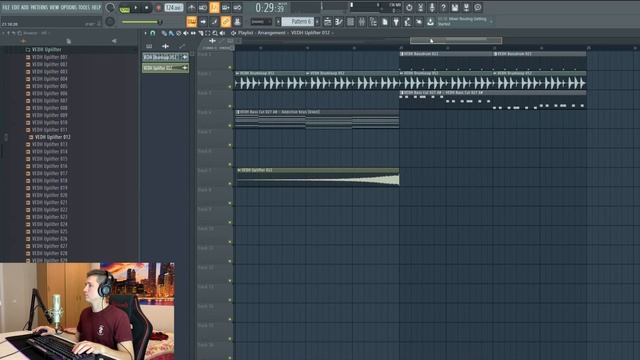Click the multilink controllers icon

coord(237,22)
